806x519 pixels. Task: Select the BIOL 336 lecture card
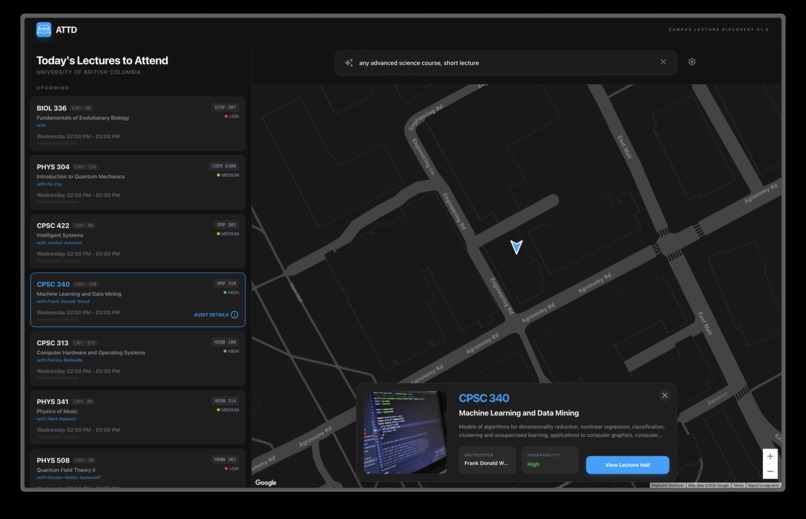[x=138, y=124]
